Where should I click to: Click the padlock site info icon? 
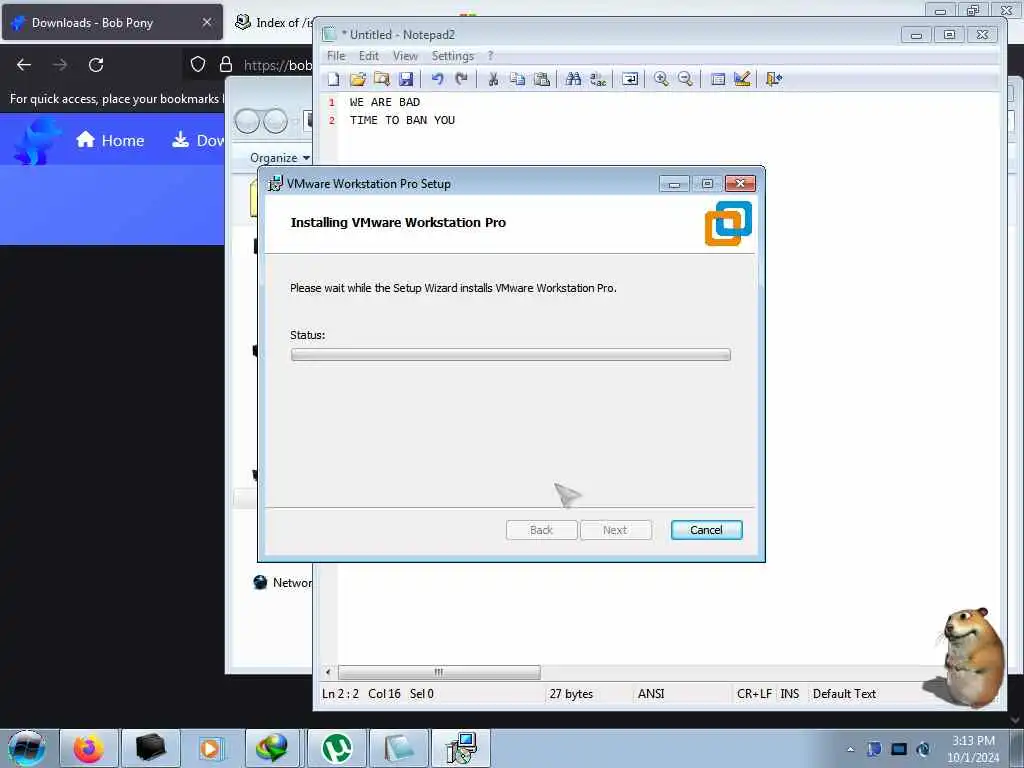226,64
